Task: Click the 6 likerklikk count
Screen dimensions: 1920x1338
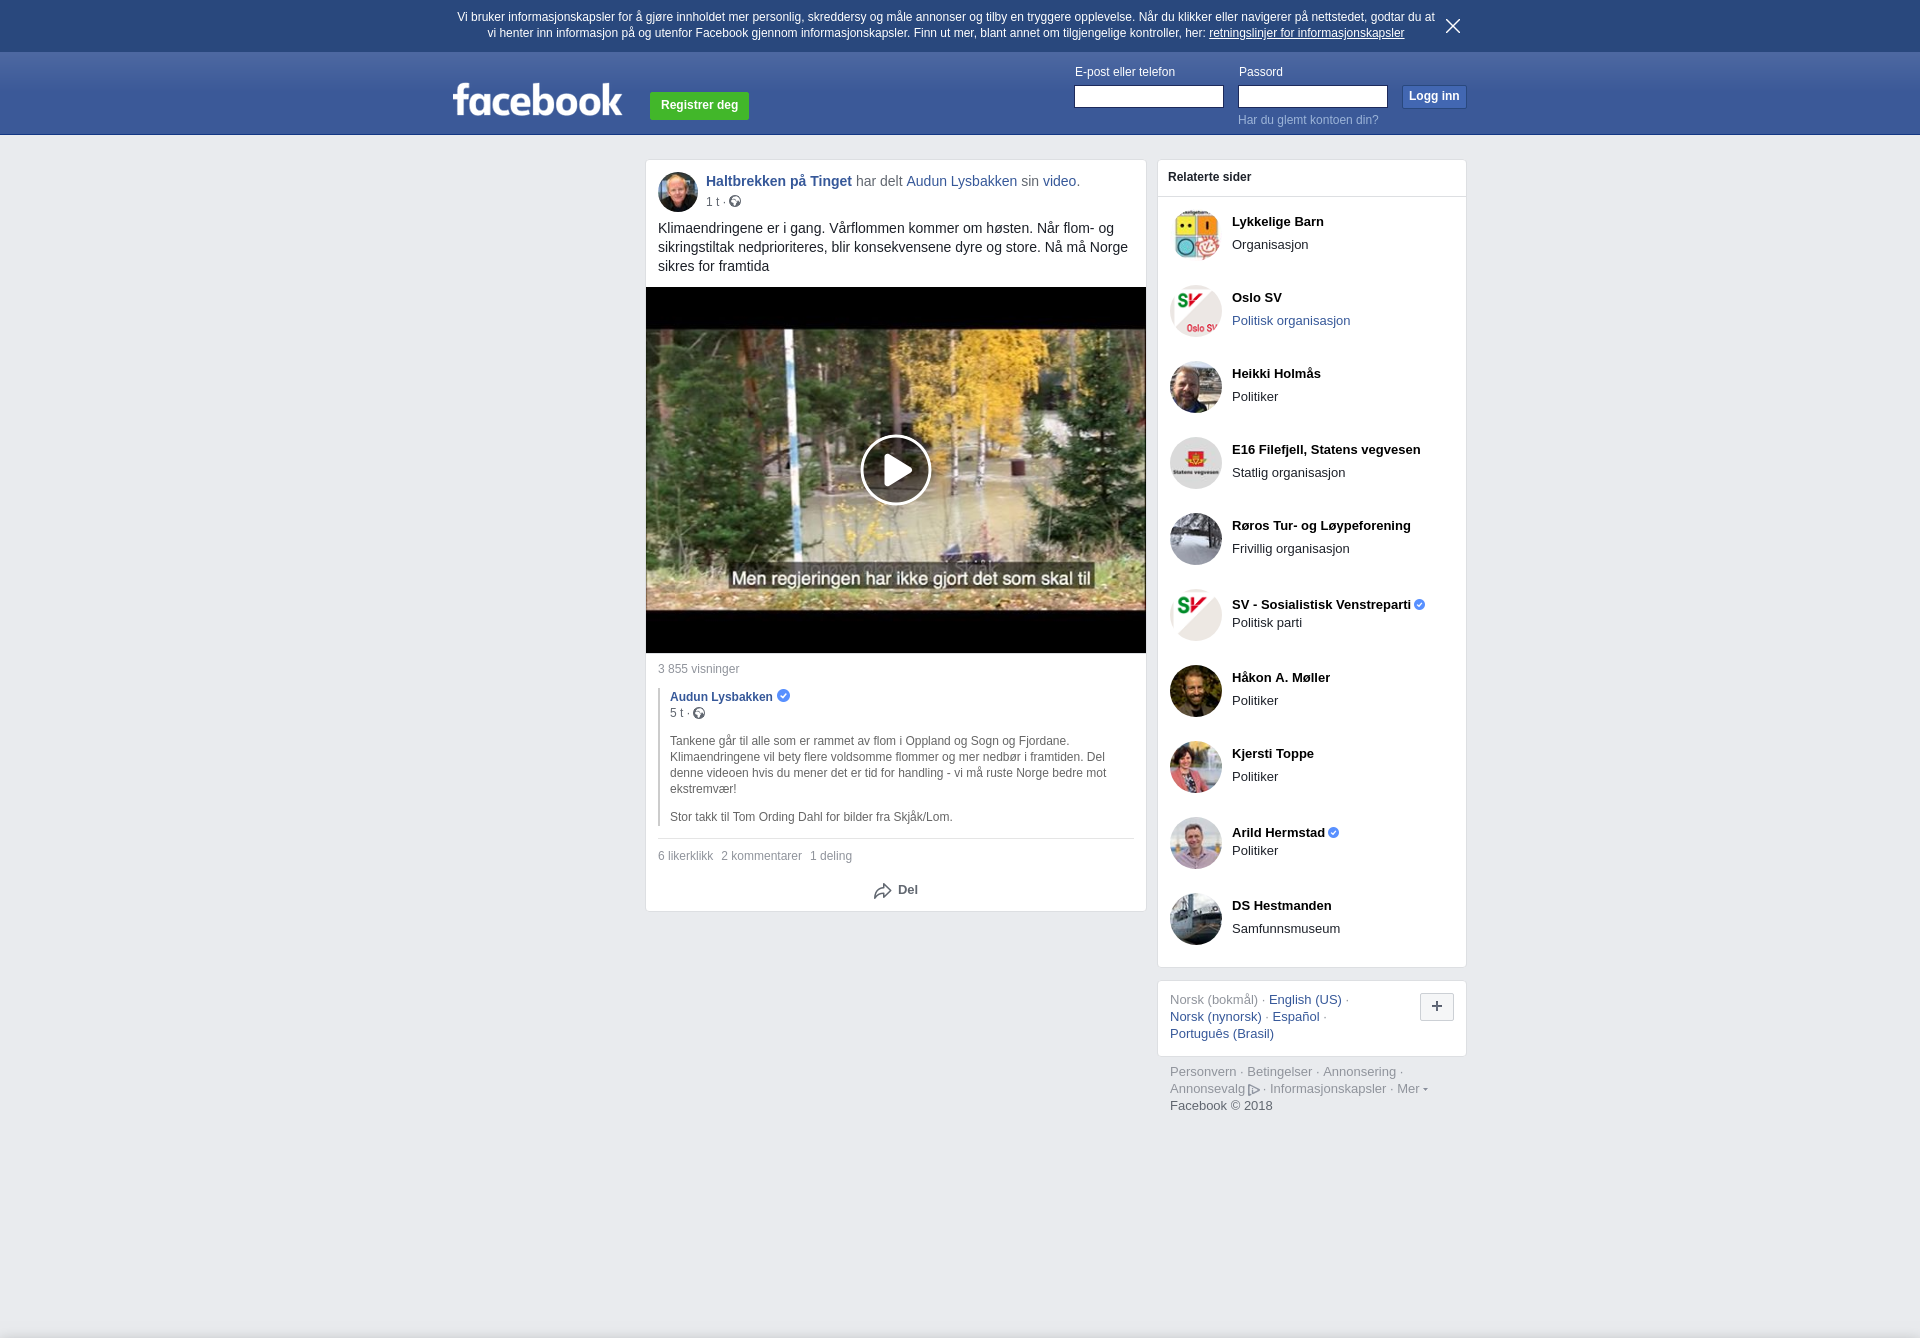Action: (x=685, y=856)
